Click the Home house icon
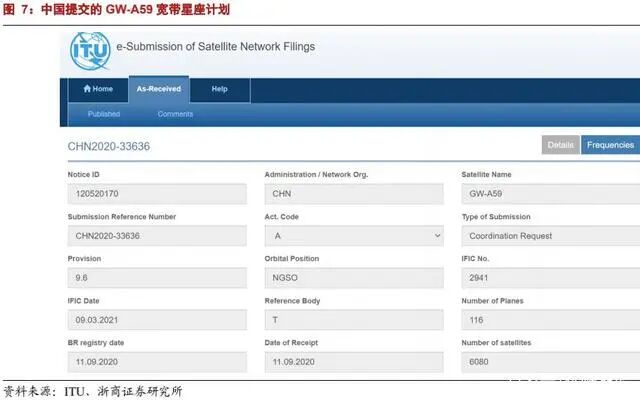This screenshot has width=640, height=400. click(87, 89)
